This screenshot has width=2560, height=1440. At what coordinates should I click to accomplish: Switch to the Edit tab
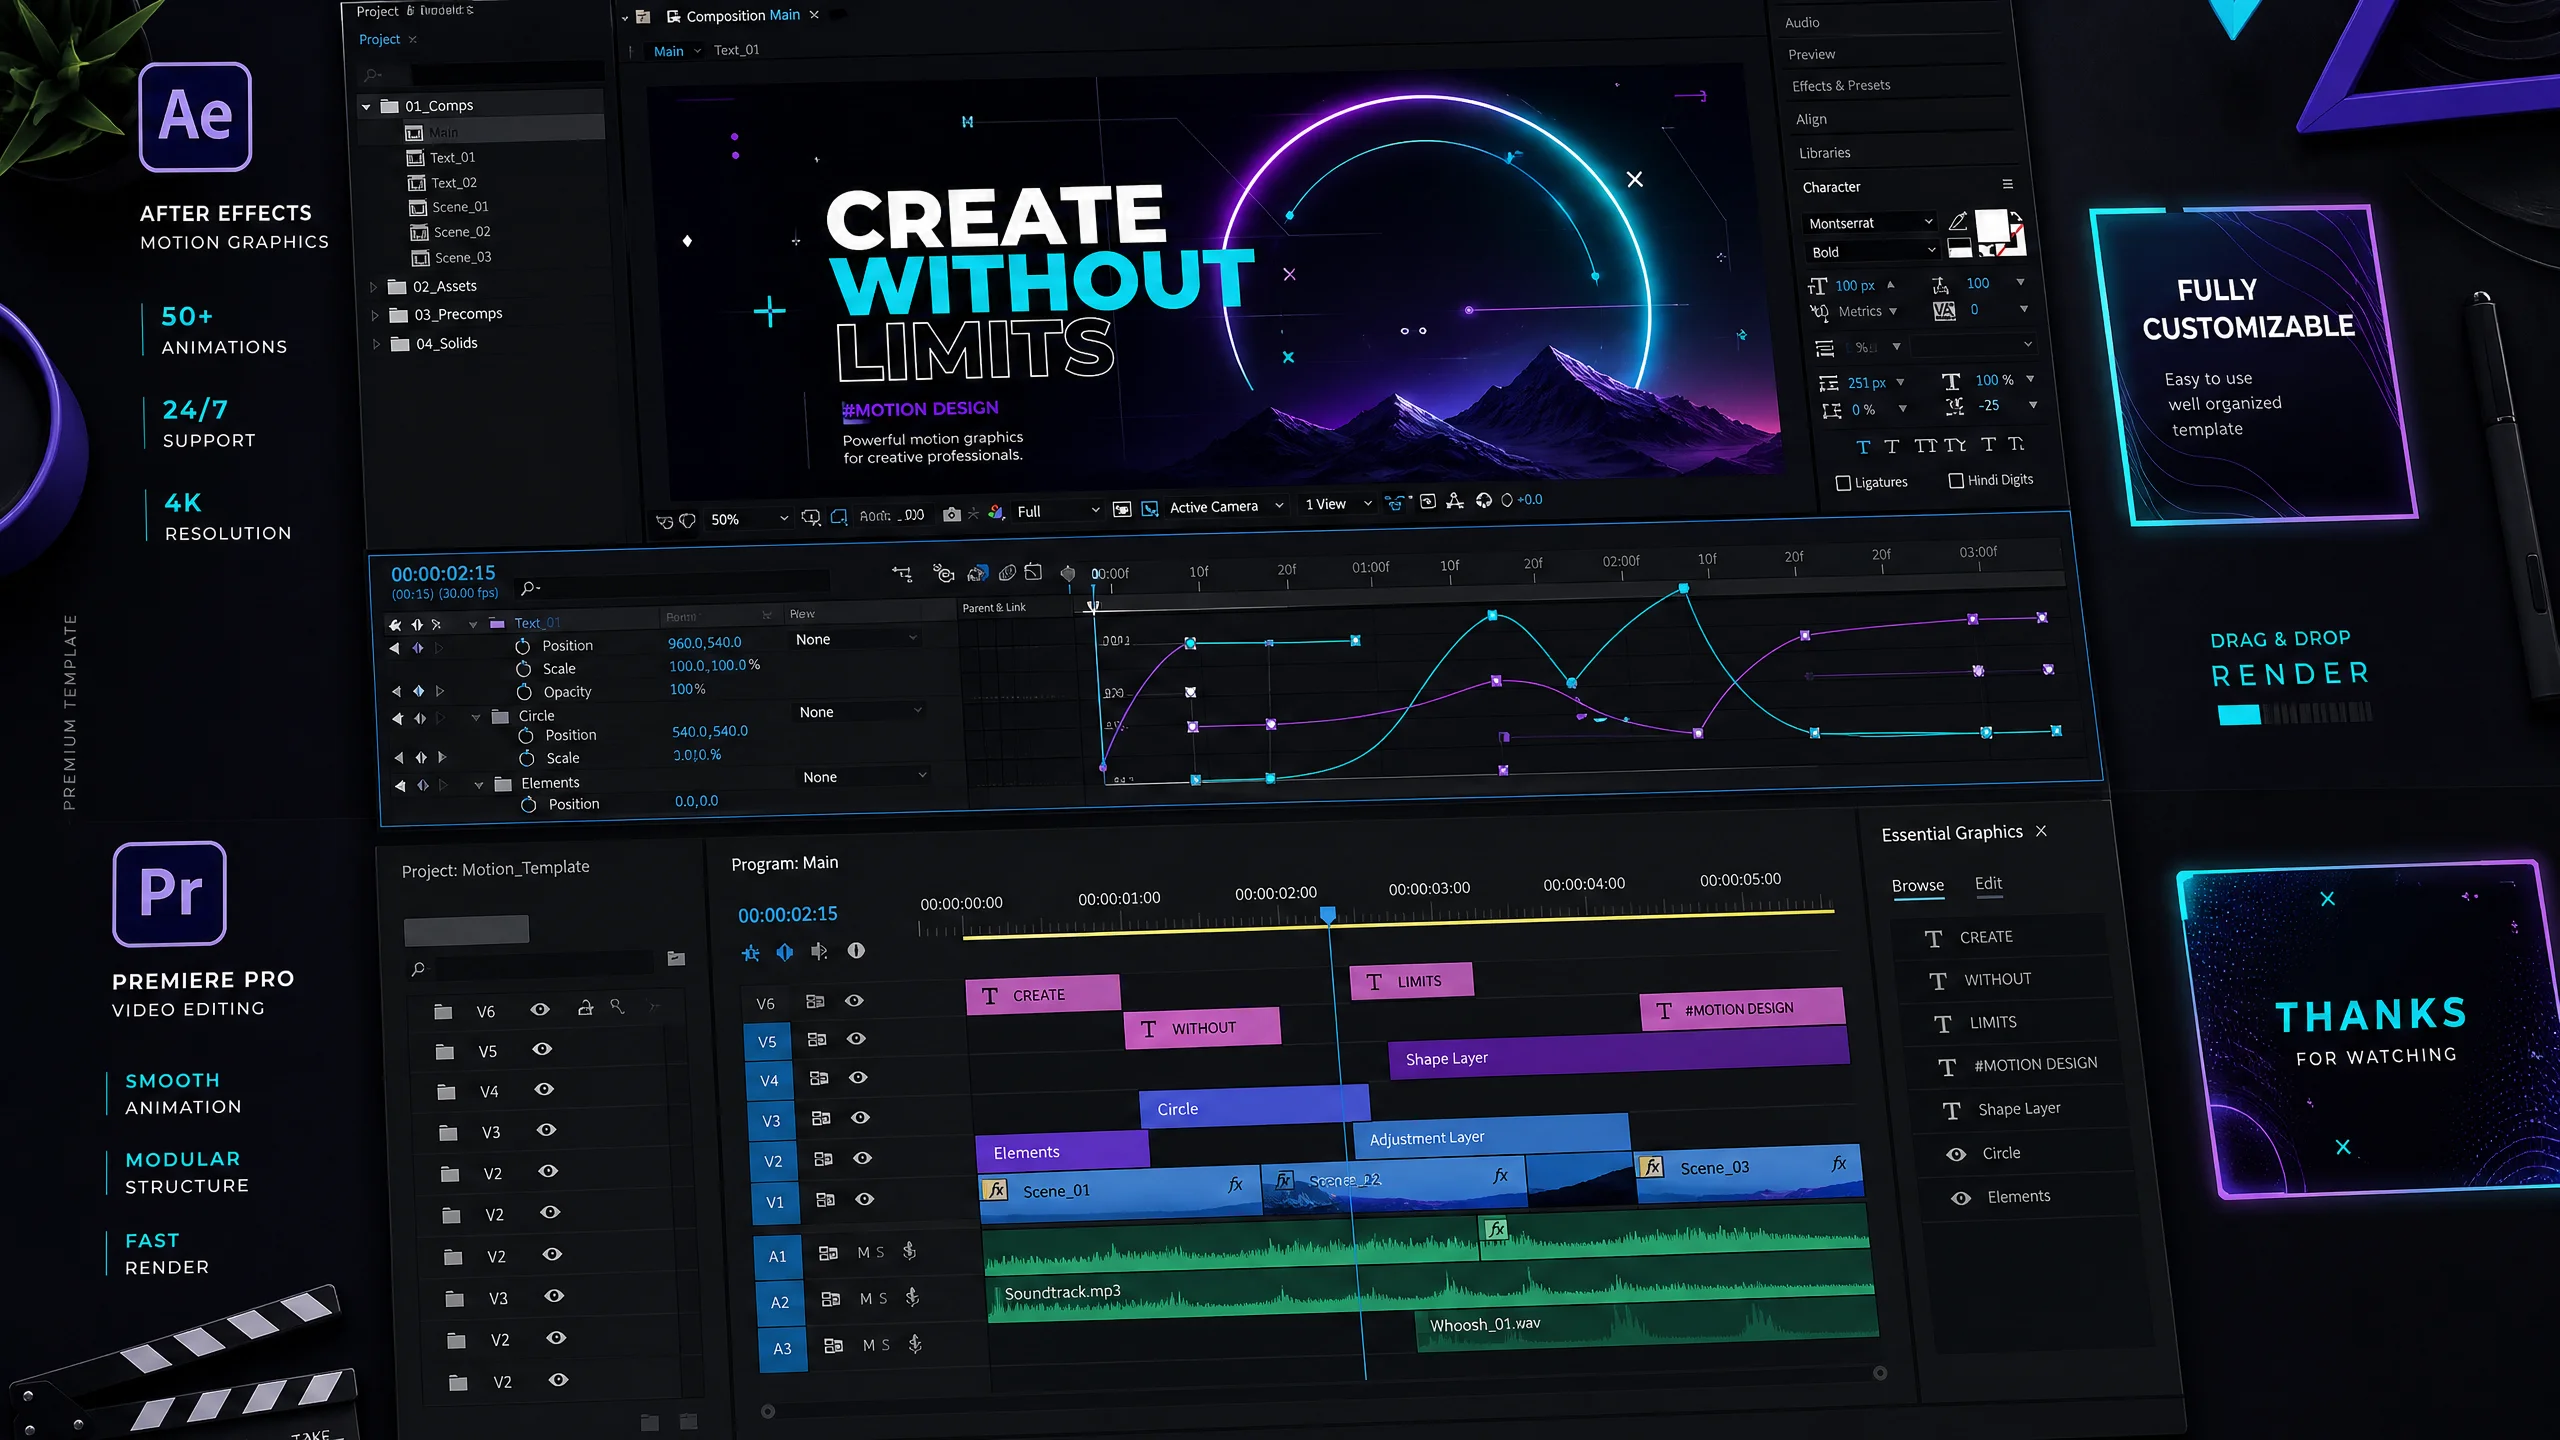pos(1988,883)
